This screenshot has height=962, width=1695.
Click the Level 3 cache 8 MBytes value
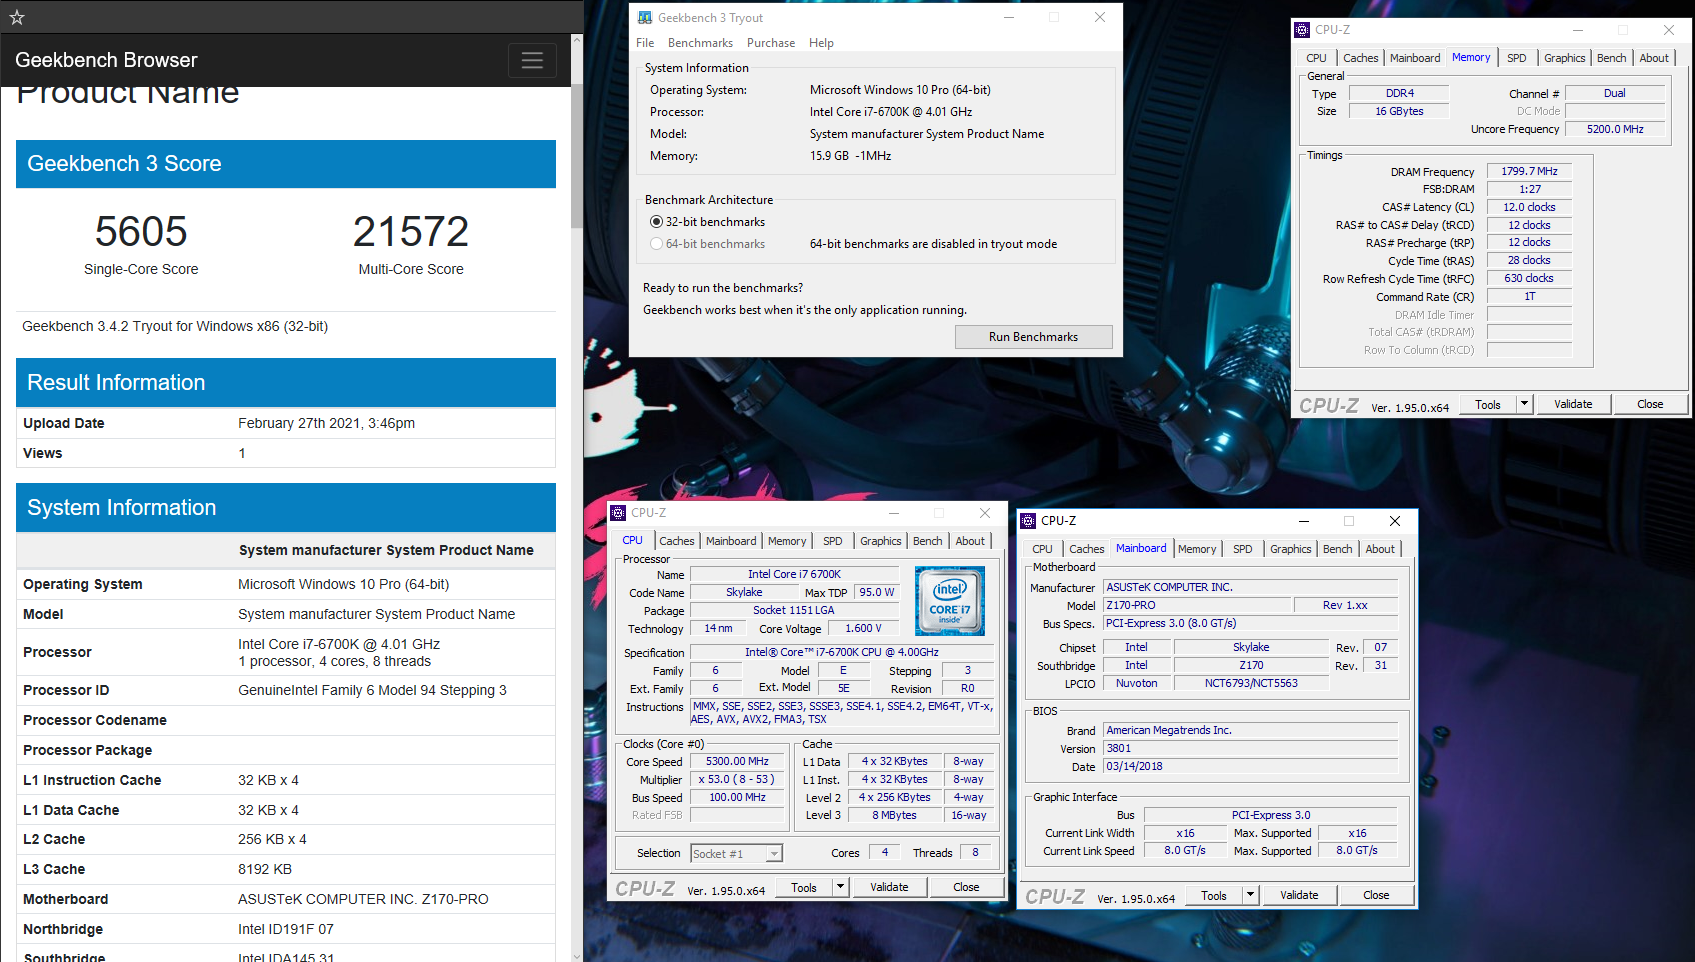click(x=894, y=815)
